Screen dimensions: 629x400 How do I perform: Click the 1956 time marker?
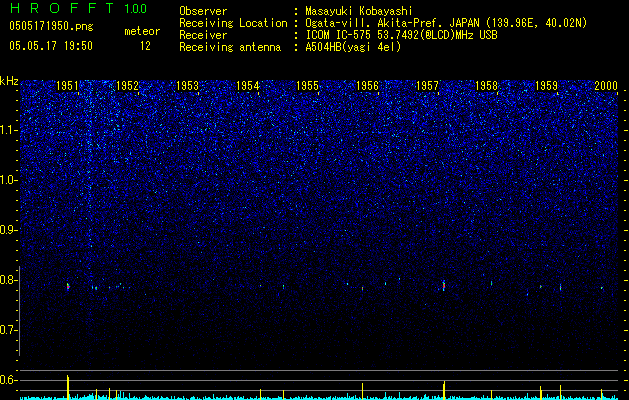367,85
